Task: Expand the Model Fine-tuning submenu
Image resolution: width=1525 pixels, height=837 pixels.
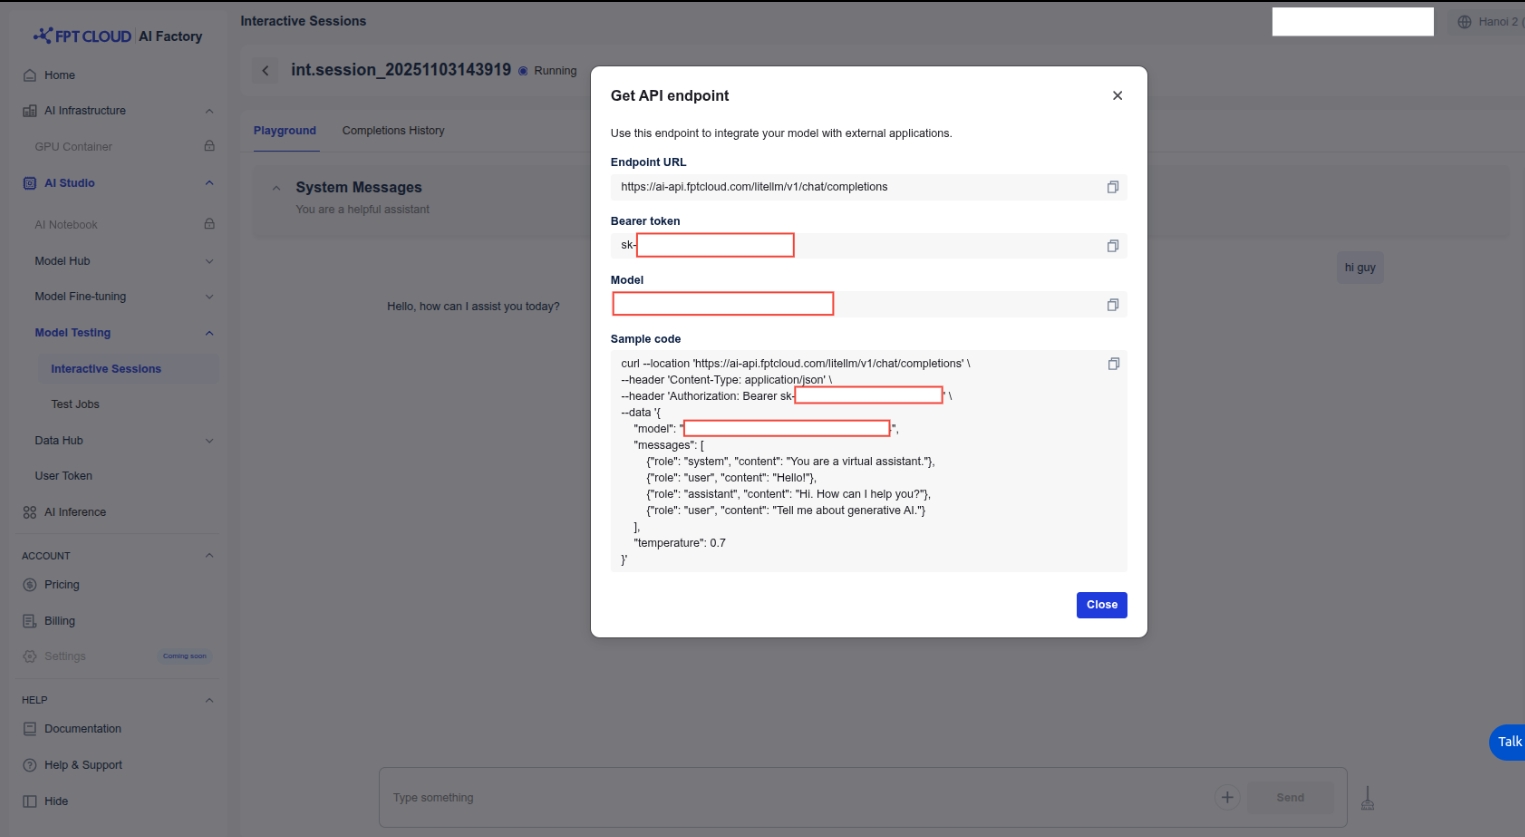Action: (x=209, y=297)
